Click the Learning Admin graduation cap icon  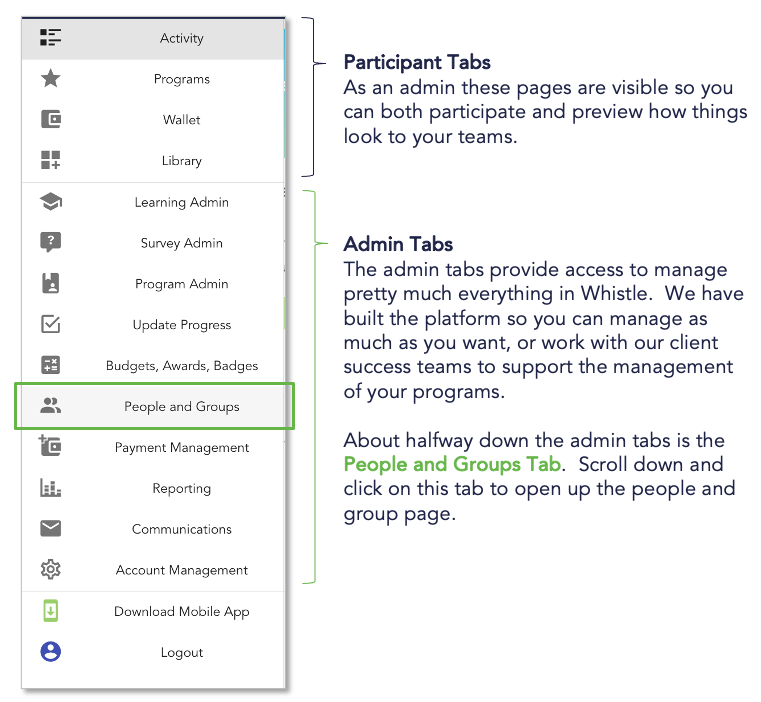tap(50, 201)
